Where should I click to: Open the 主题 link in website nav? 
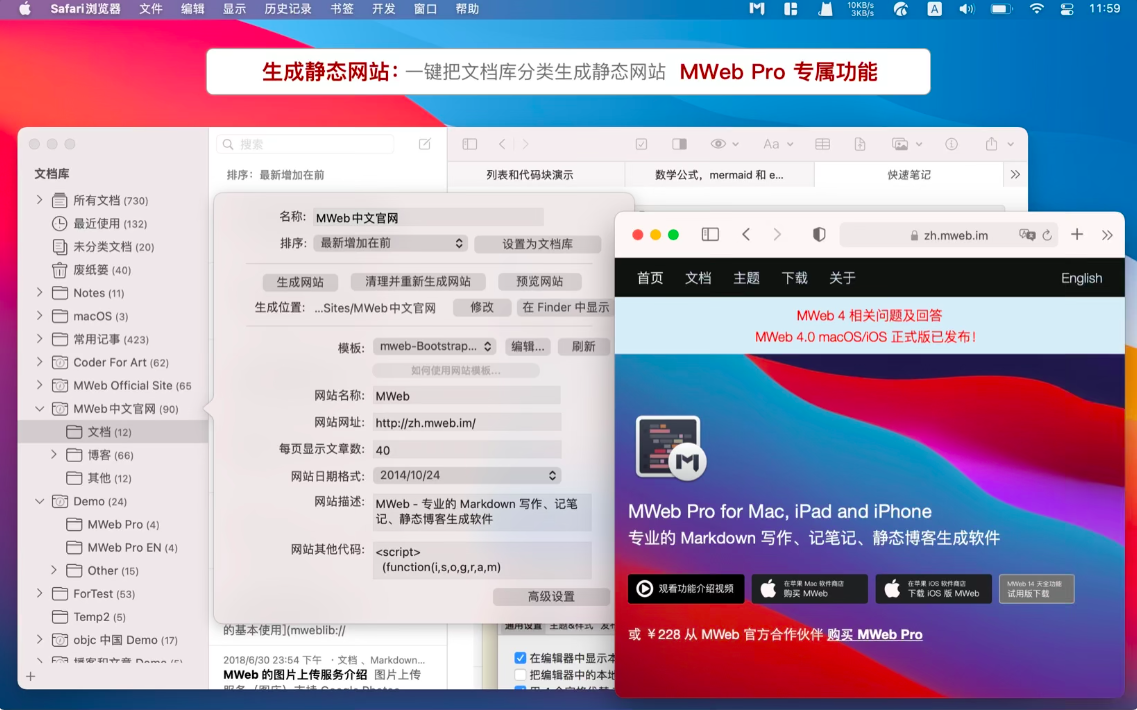point(746,278)
